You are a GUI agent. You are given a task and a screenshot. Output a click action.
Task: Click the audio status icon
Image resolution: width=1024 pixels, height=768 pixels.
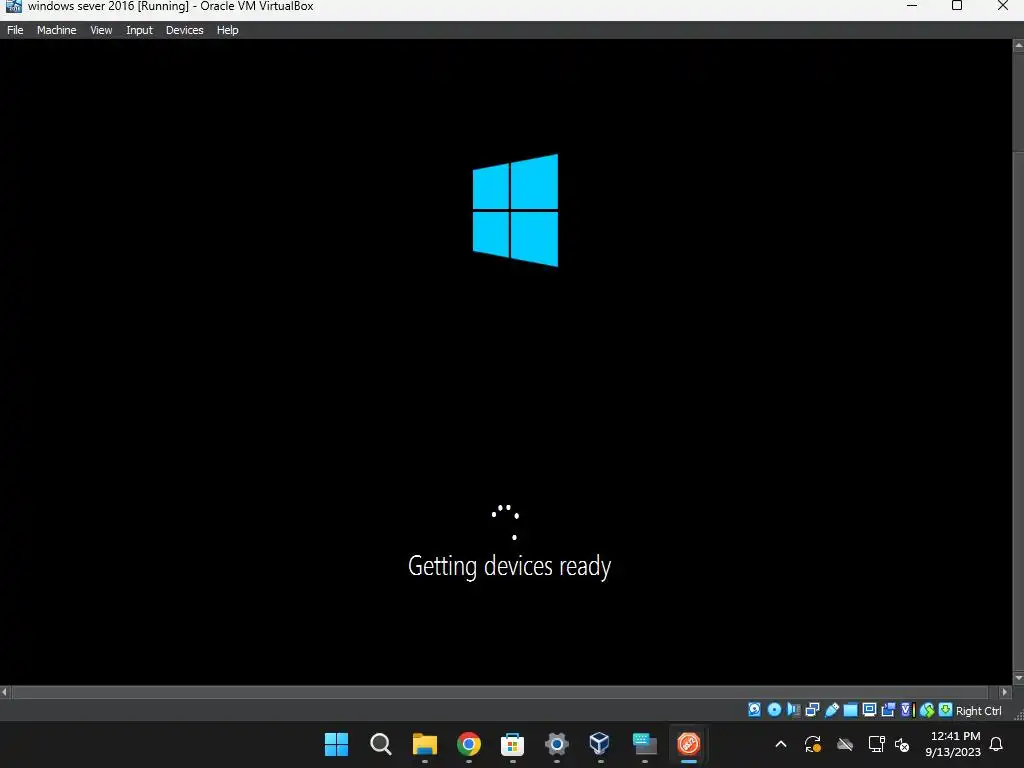pos(793,710)
